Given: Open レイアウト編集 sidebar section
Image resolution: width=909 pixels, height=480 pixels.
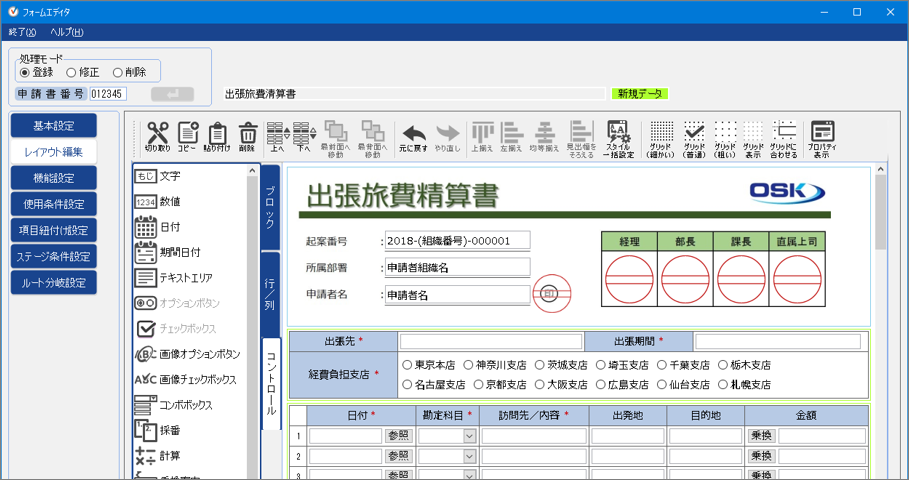Looking at the screenshot, I should pos(53,152).
